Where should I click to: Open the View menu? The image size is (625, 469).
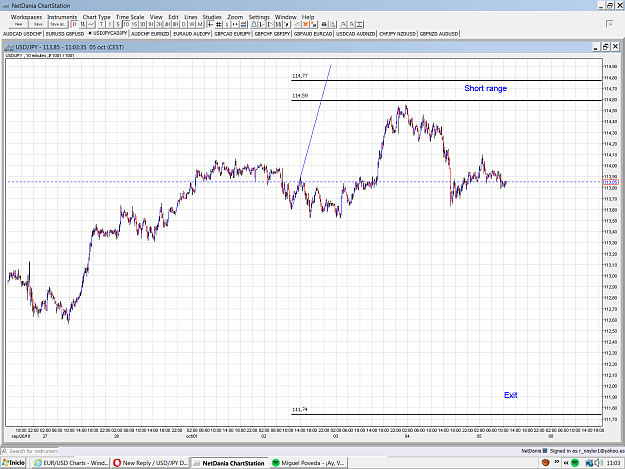(156, 17)
